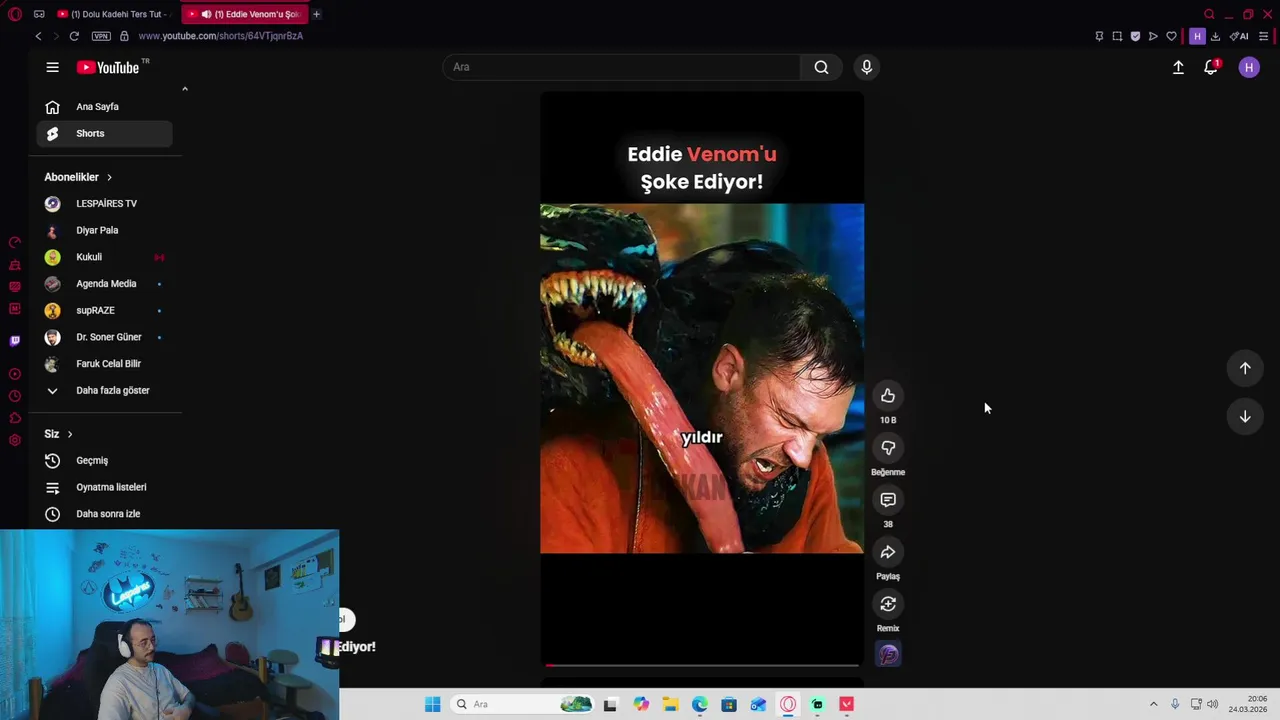Image resolution: width=1280 pixels, height=720 pixels.
Task: Open a new browser tab
Action: coord(316,14)
